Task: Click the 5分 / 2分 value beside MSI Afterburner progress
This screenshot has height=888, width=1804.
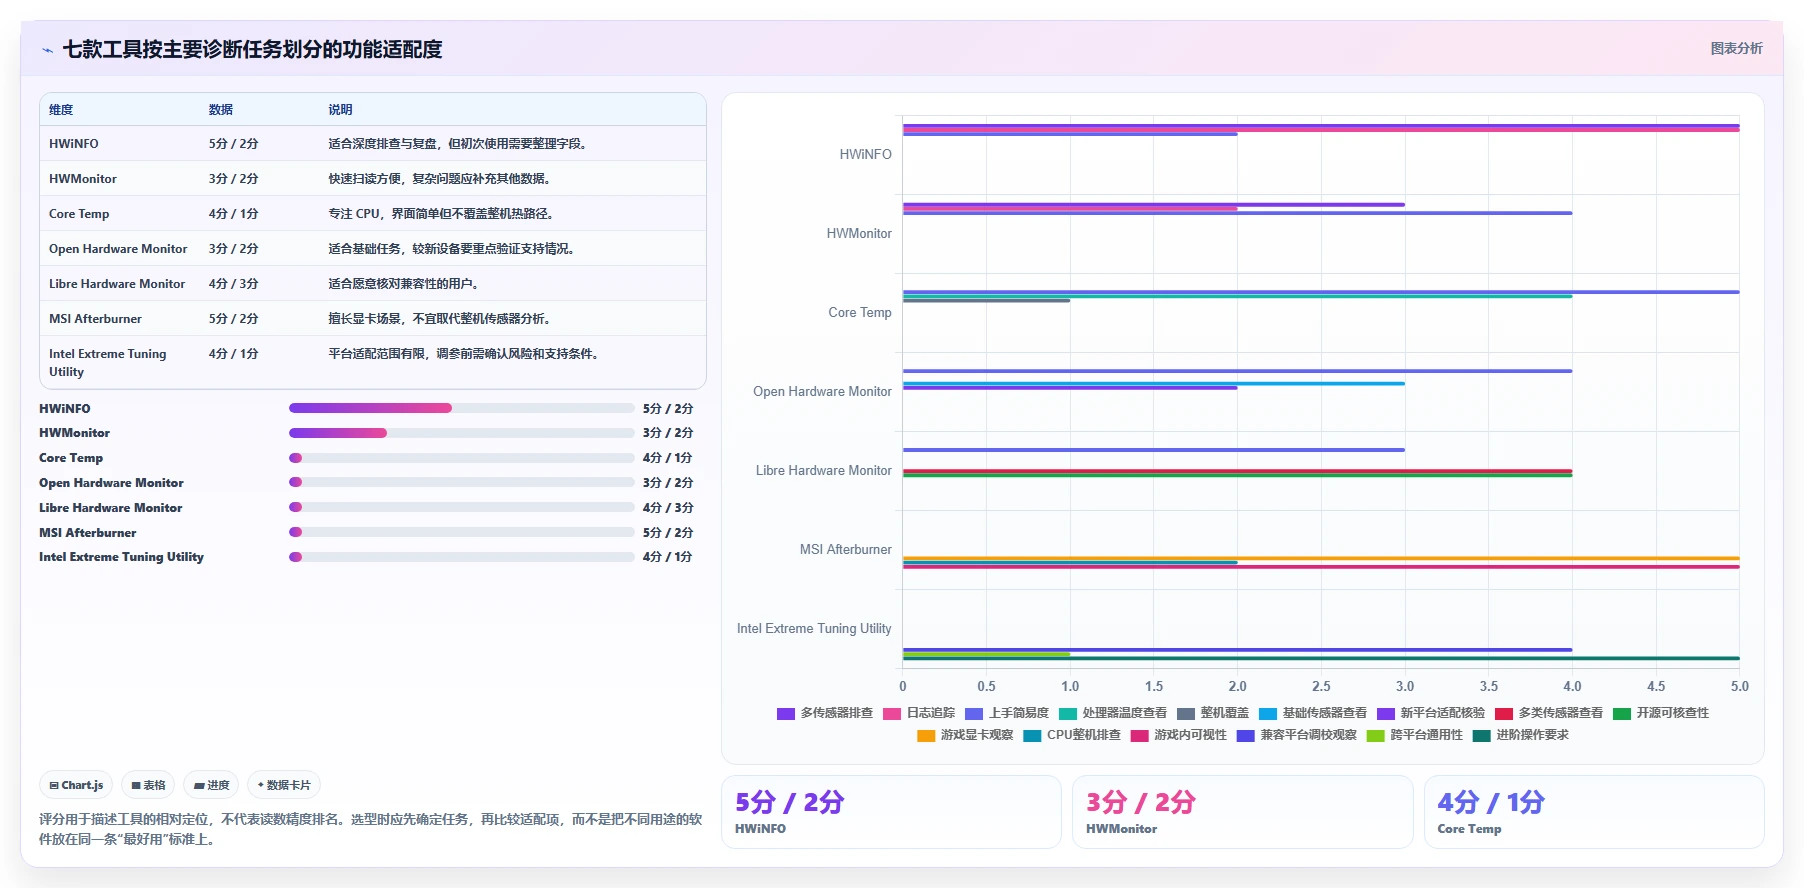Action: tap(668, 533)
